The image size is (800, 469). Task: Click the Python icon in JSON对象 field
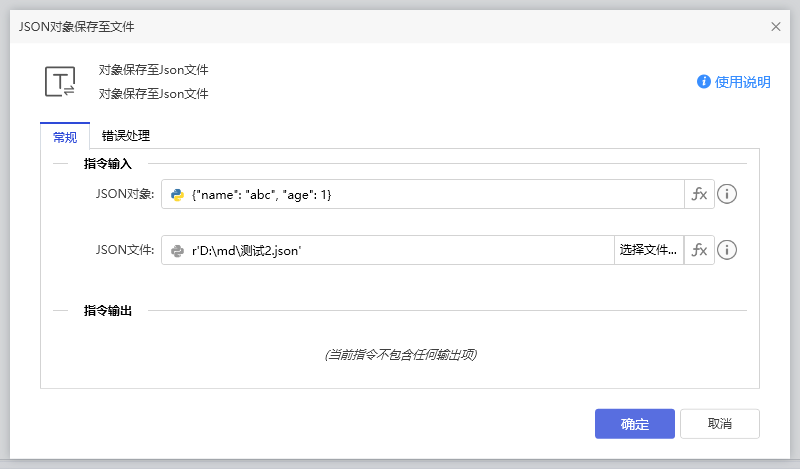177,195
